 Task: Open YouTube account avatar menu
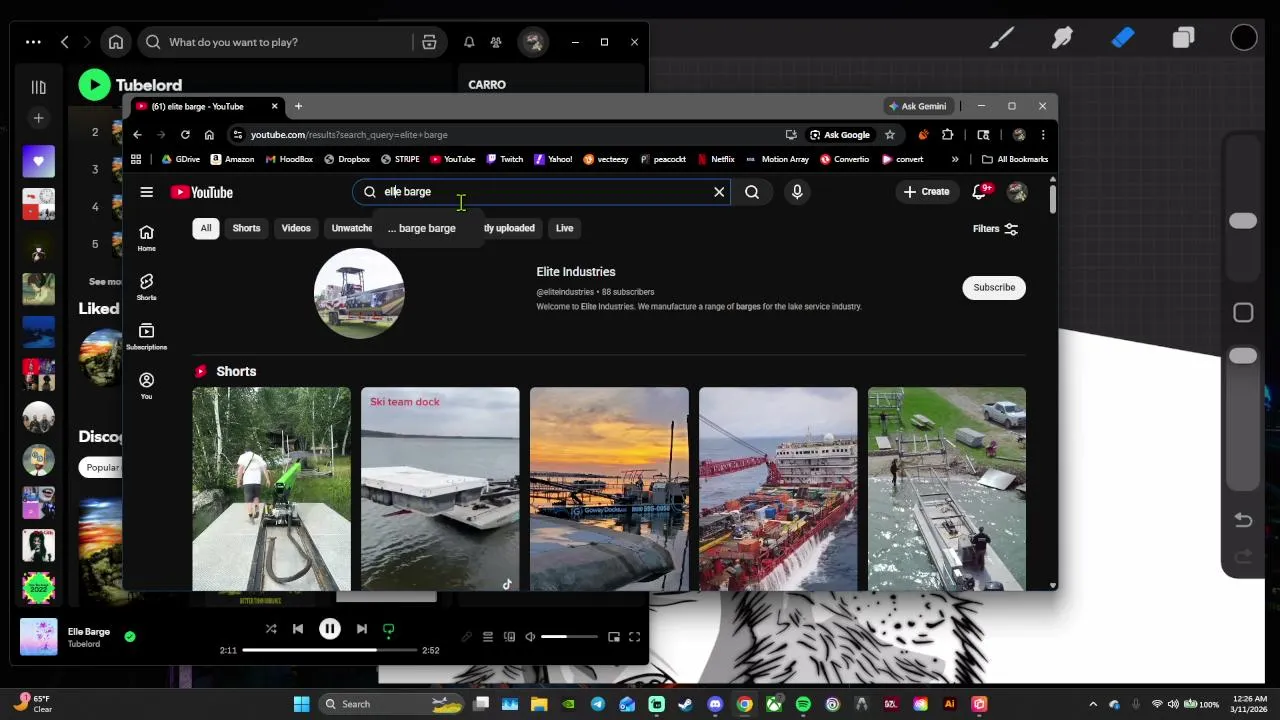tap(1017, 192)
